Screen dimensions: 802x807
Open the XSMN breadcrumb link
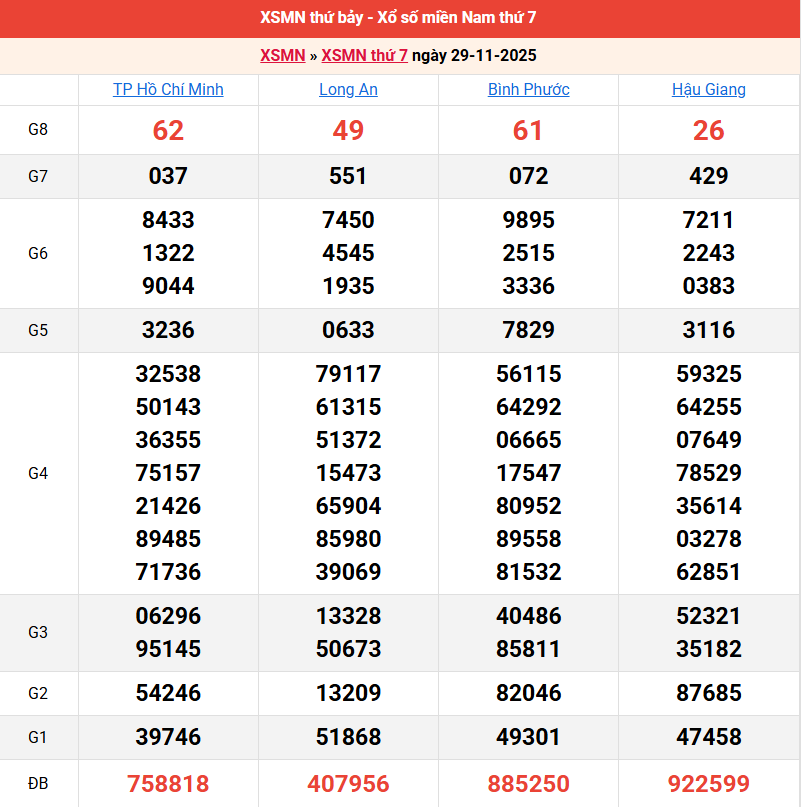point(282,56)
